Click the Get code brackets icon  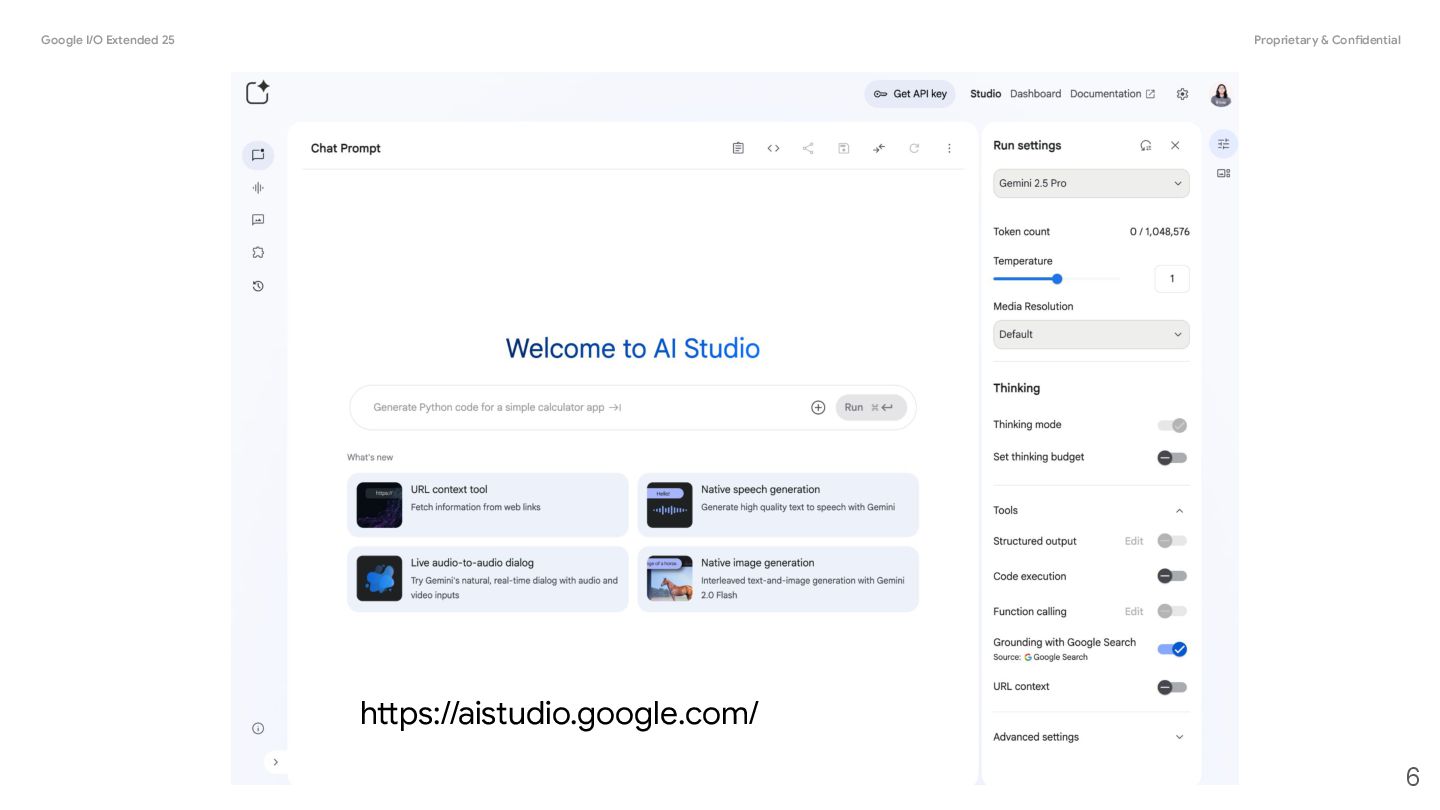pyautogui.click(x=773, y=148)
